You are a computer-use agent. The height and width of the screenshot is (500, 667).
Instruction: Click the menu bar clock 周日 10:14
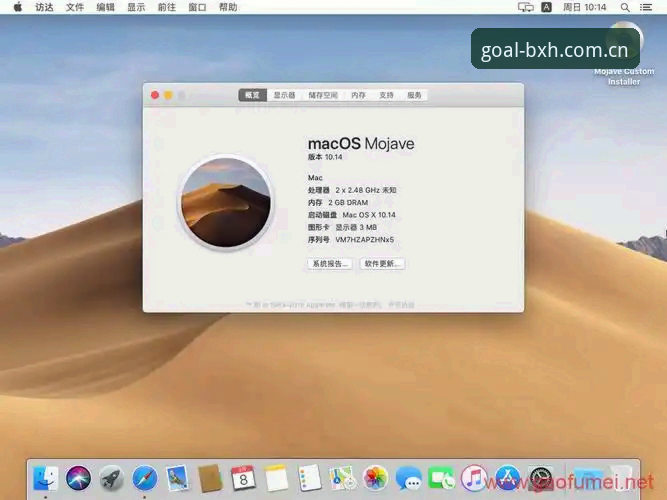point(584,7)
